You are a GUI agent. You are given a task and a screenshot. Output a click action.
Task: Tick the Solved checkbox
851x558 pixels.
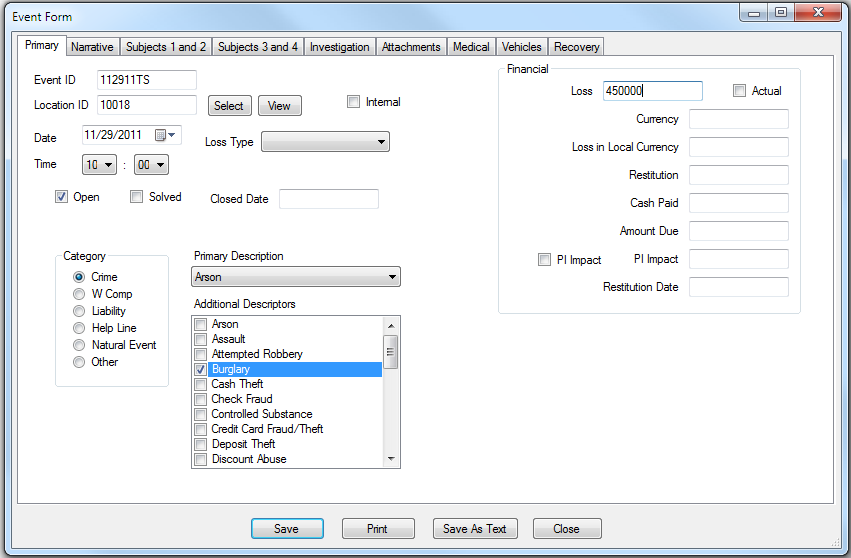click(x=137, y=197)
